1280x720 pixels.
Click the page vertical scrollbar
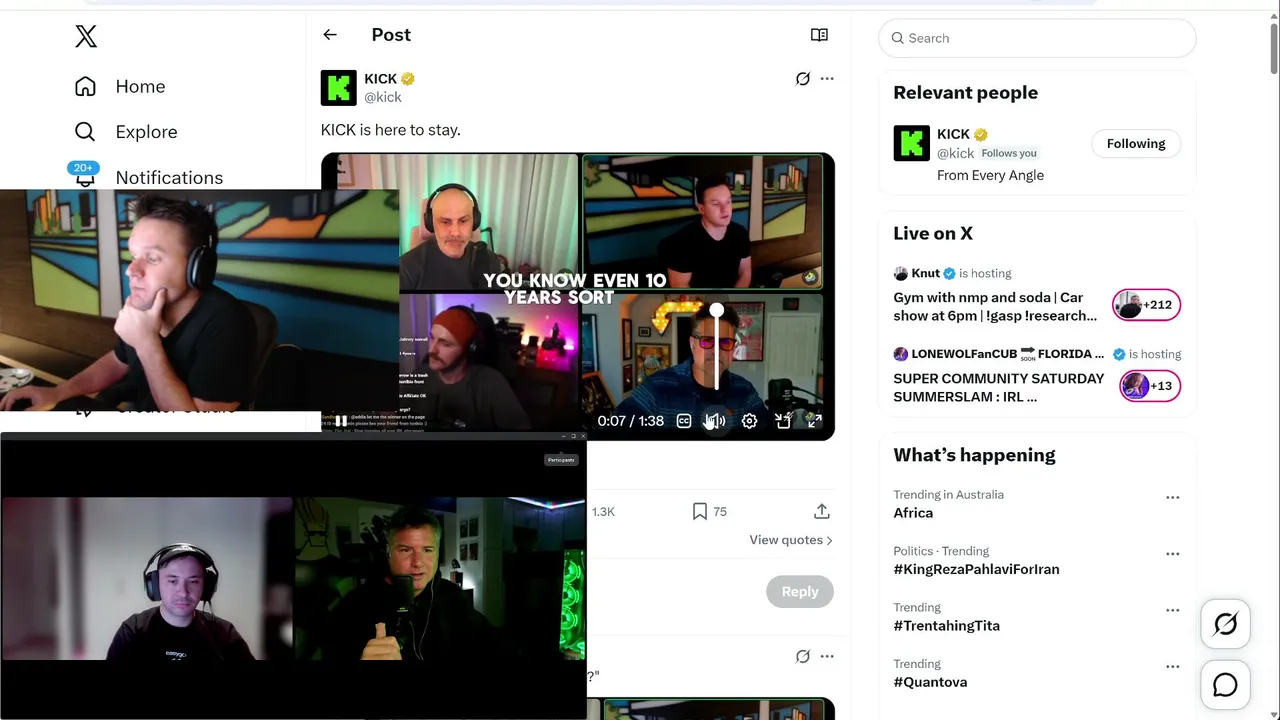1273,48
